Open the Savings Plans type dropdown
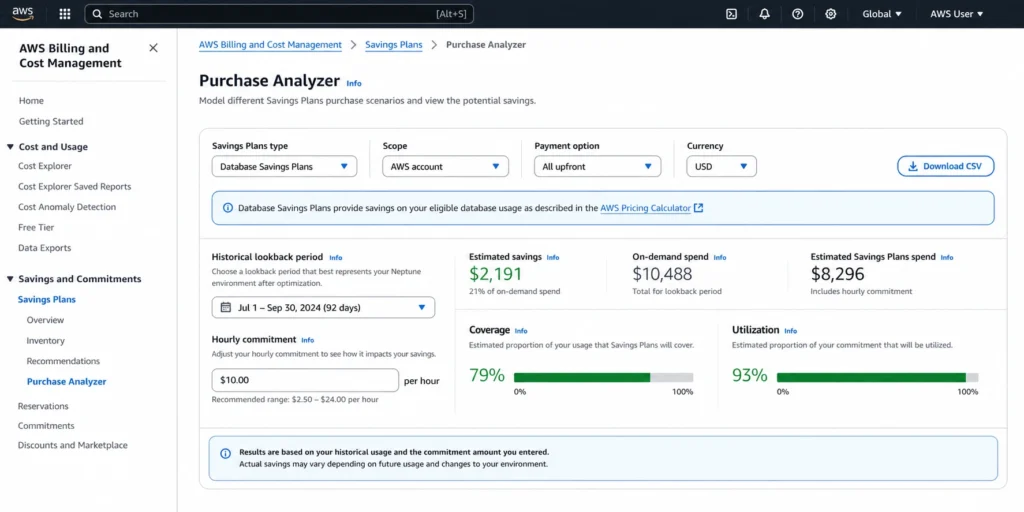1024x512 pixels. click(284, 167)
